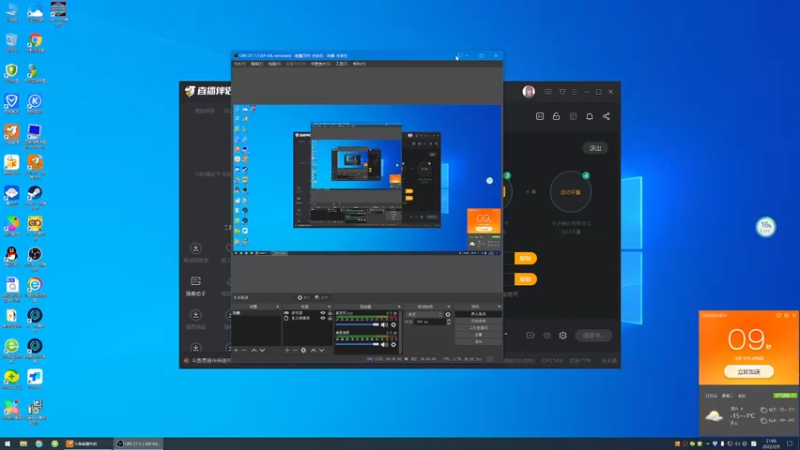Open message icon in streaming companion title bar
Screen dimensions: 800x450
tap(548, 92)
